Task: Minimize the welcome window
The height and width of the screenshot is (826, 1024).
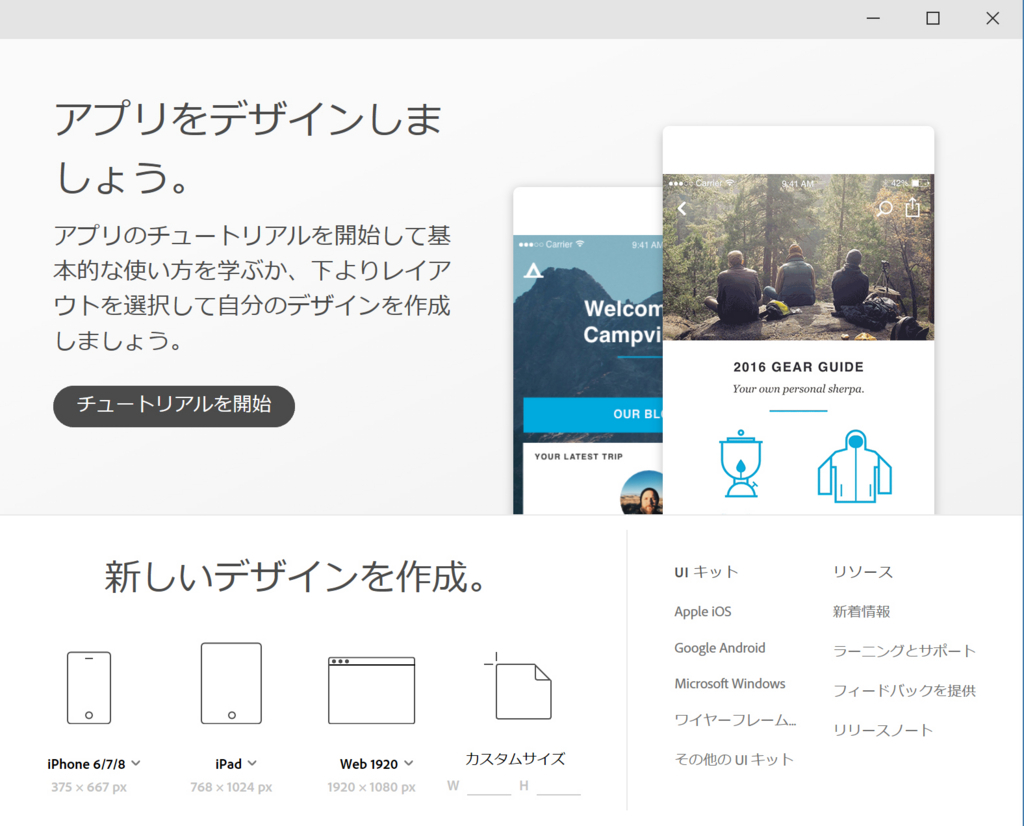Action: [873, 18]
